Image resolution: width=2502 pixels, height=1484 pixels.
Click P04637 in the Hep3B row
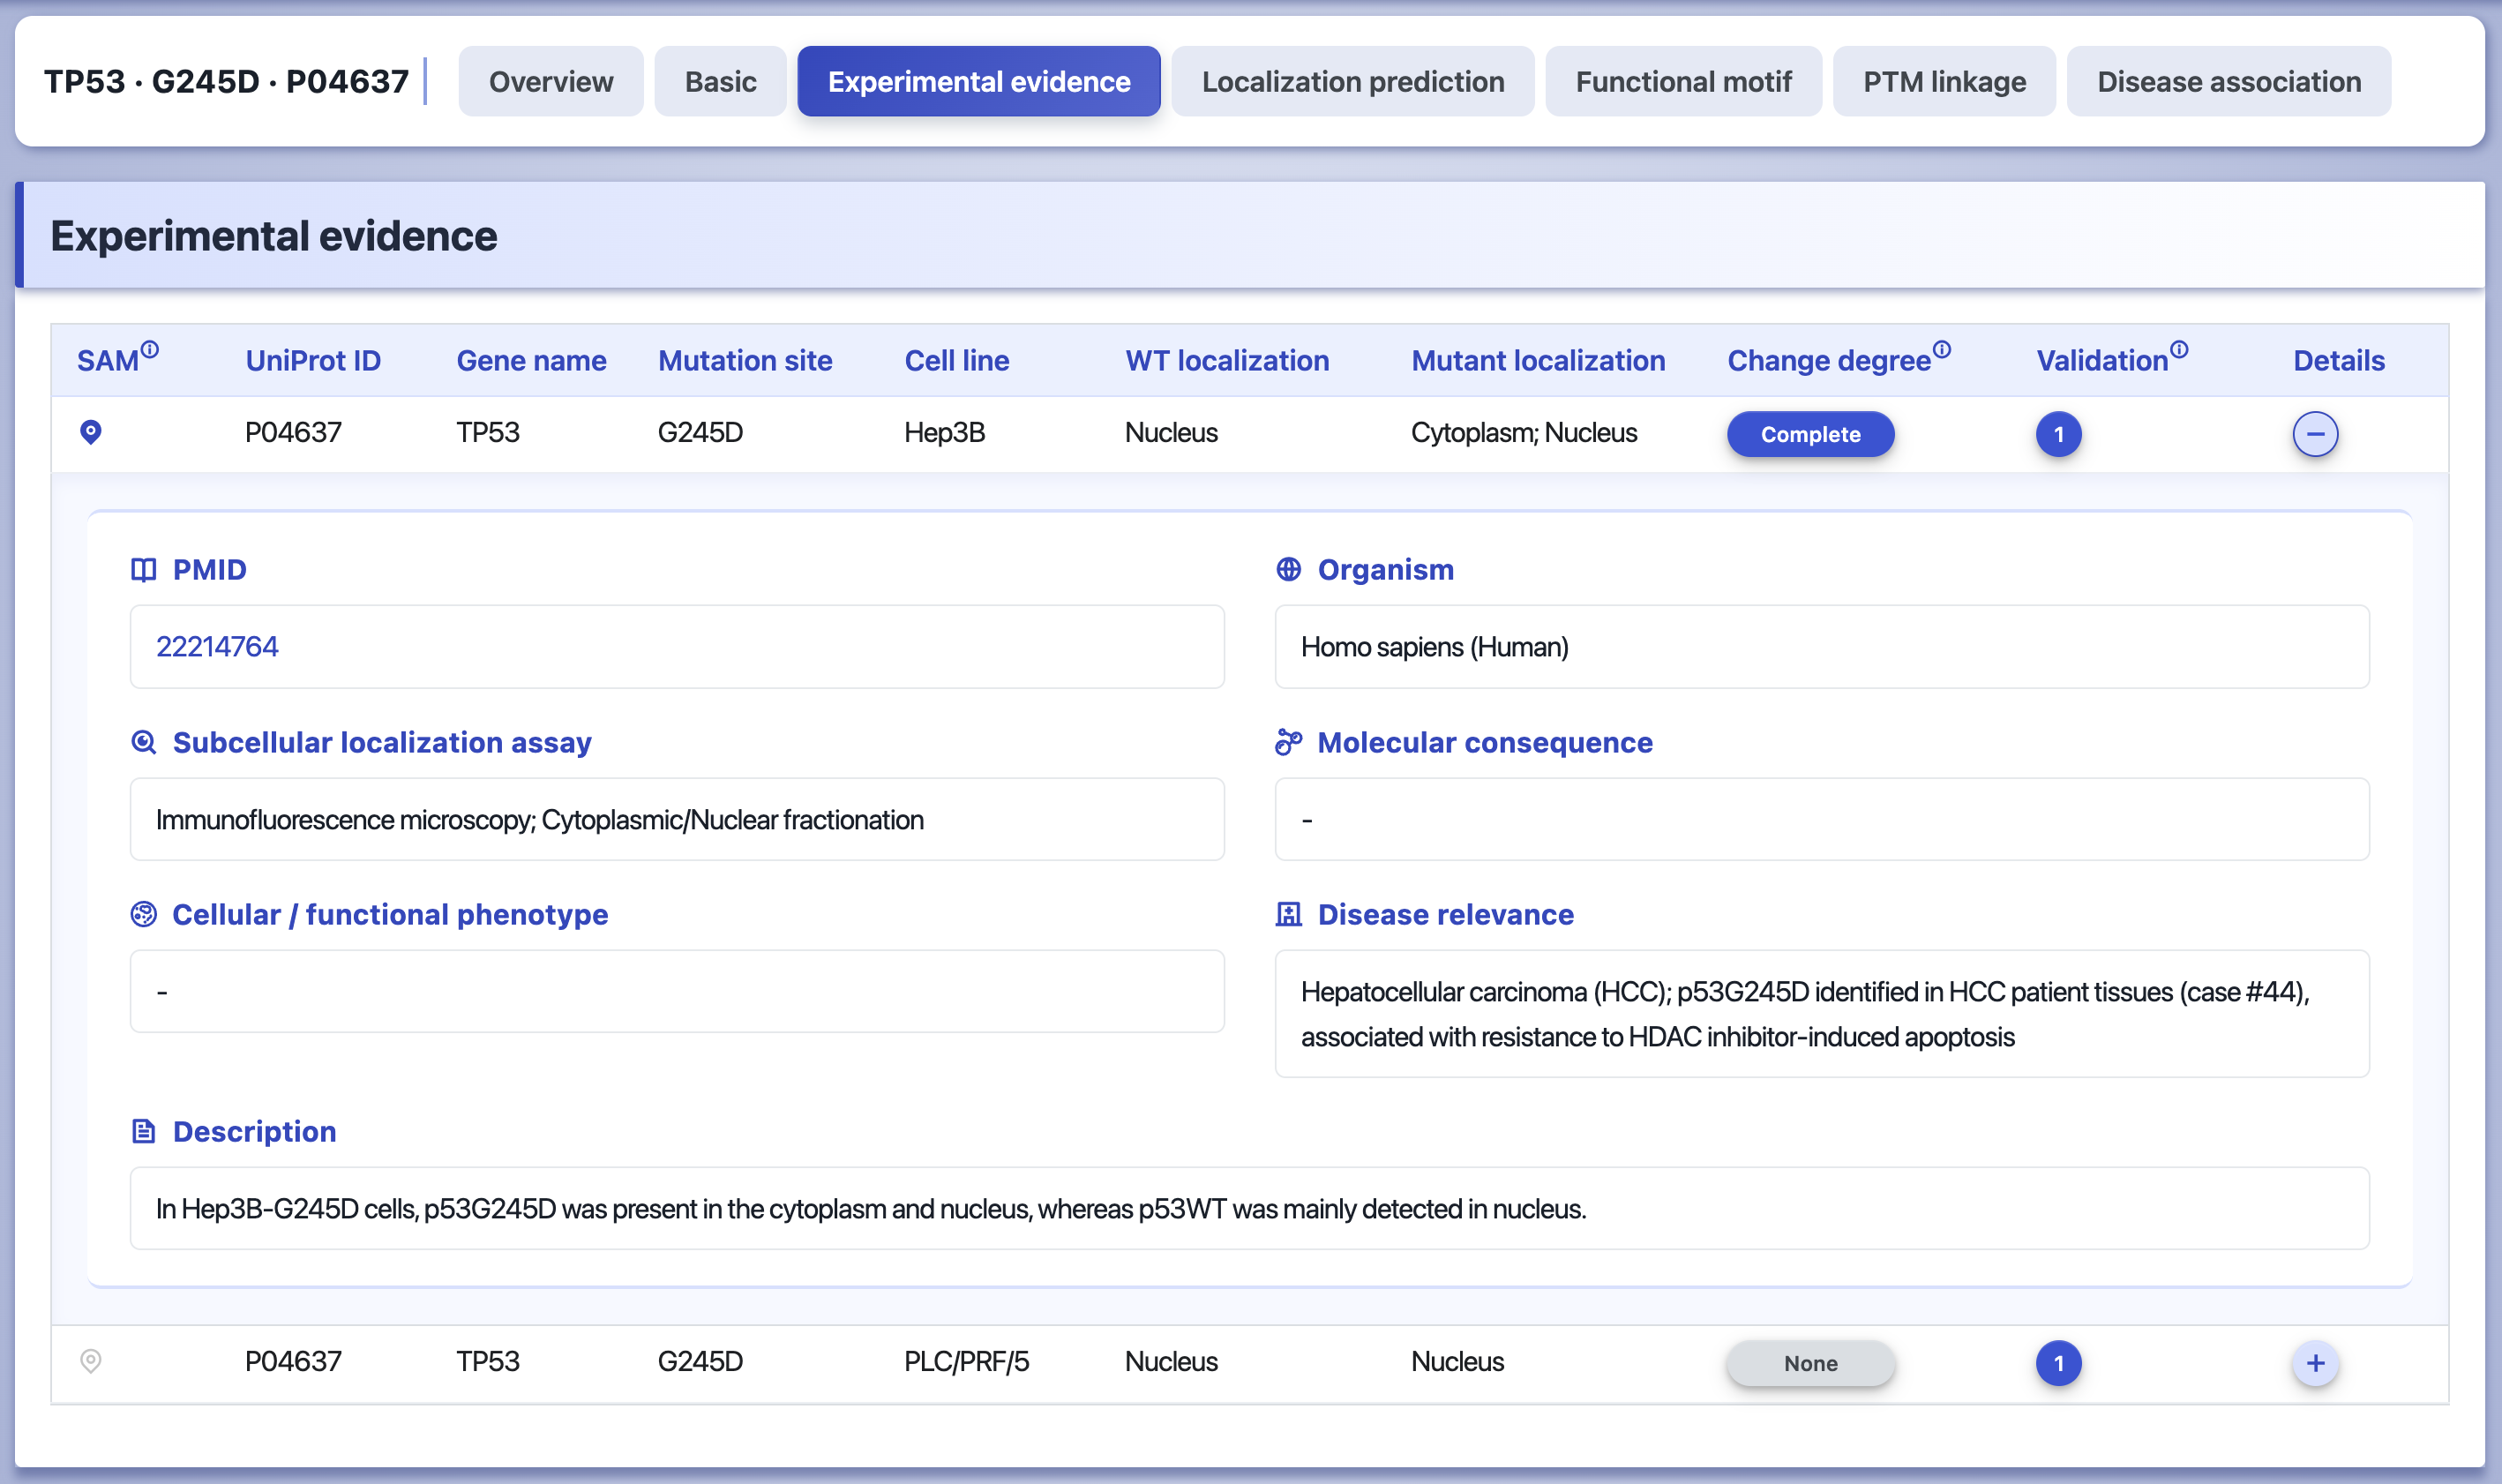point(293,433)
